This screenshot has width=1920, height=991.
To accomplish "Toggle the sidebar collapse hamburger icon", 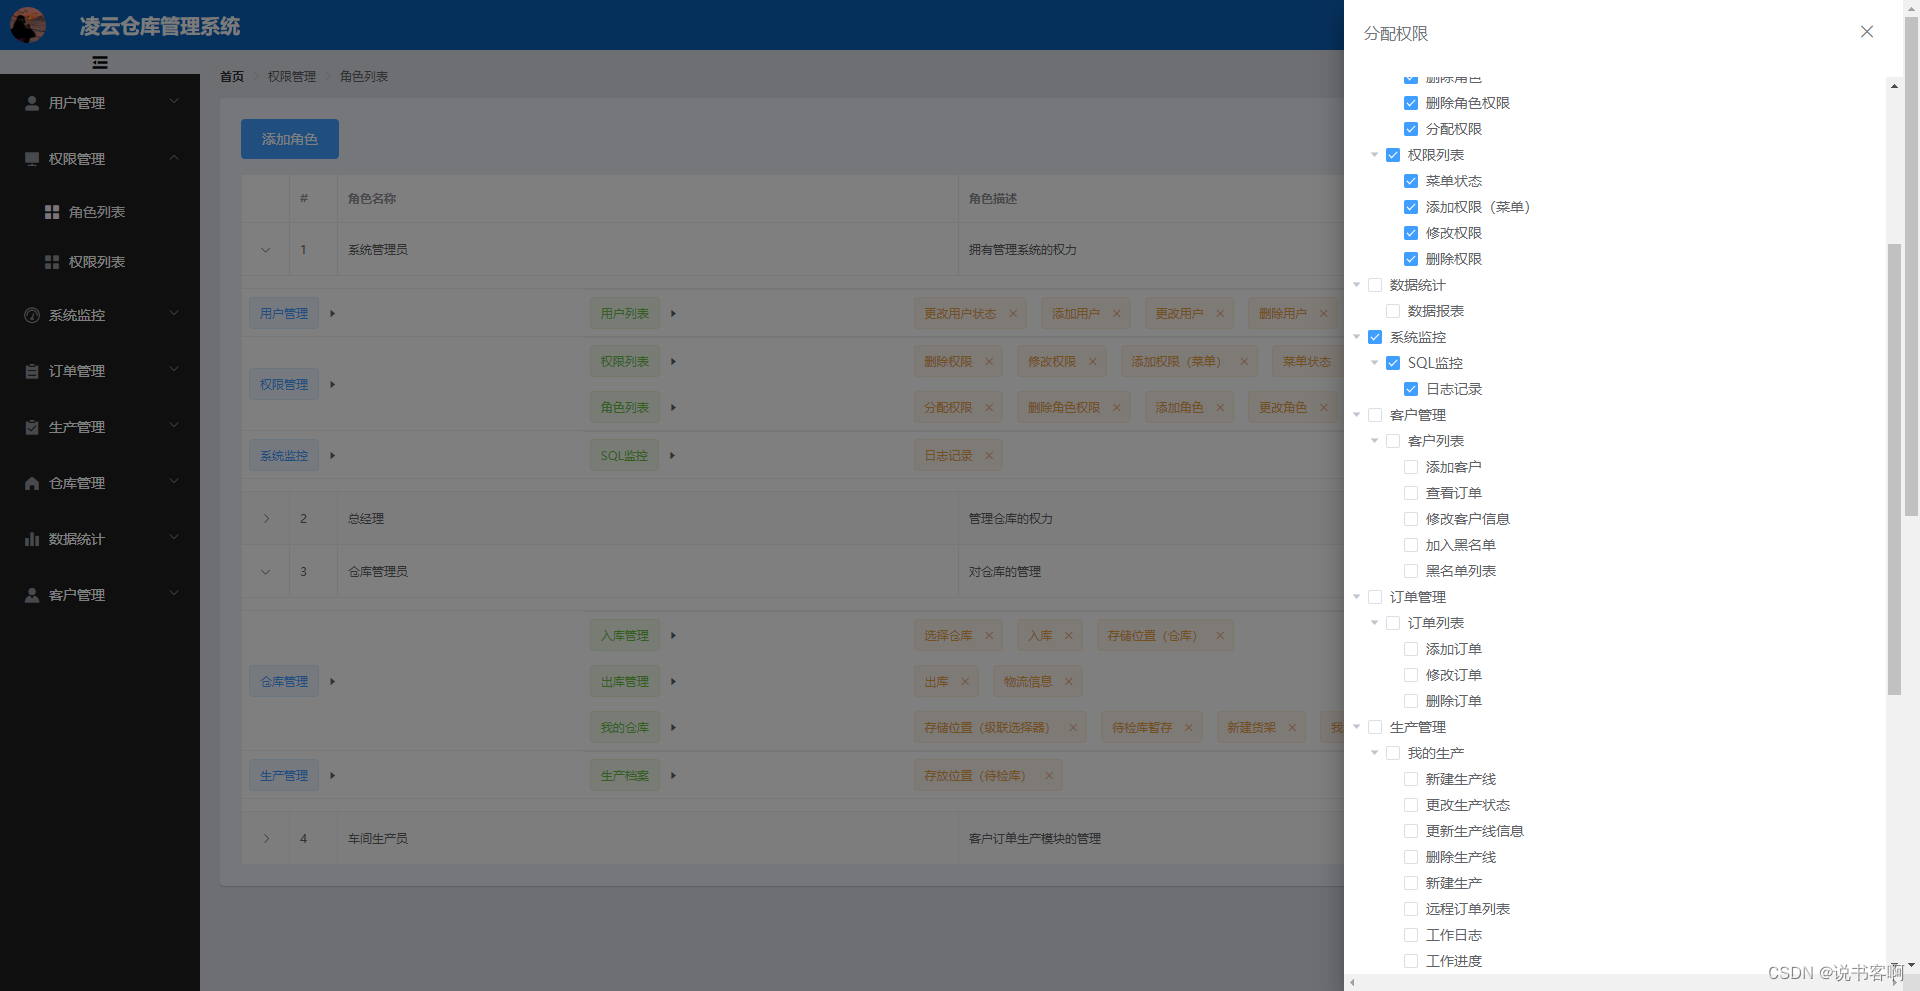I will point(100,62).
